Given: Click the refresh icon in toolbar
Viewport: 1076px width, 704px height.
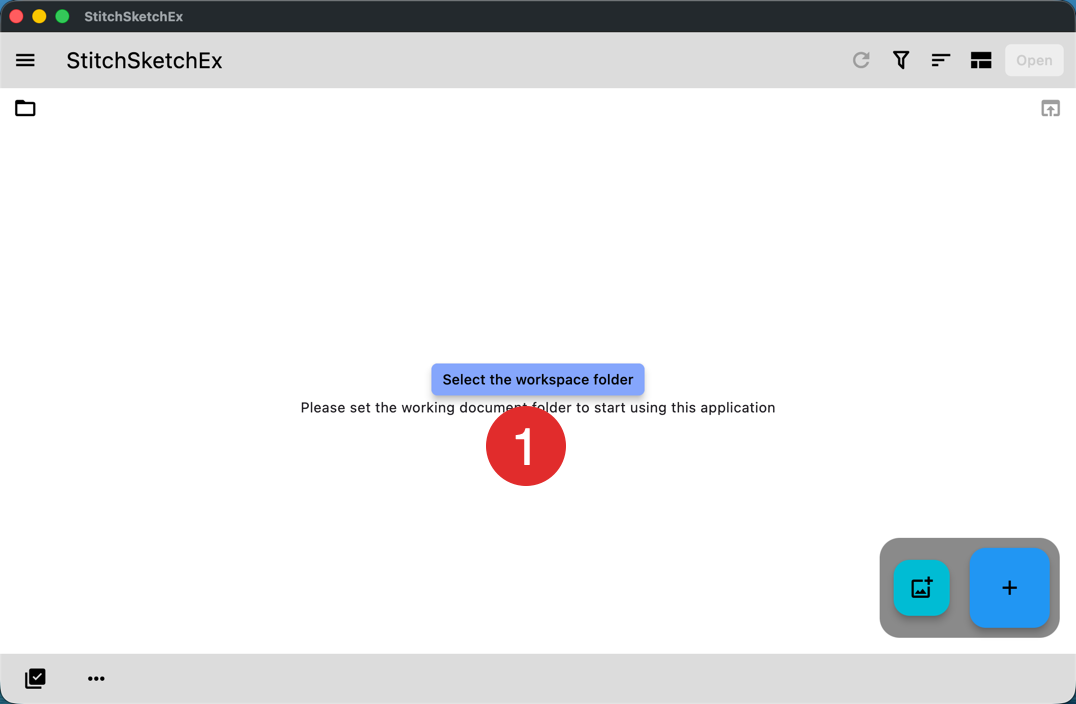Looking at the screenshot, I should pyautogui.click(x=861, y=60).
